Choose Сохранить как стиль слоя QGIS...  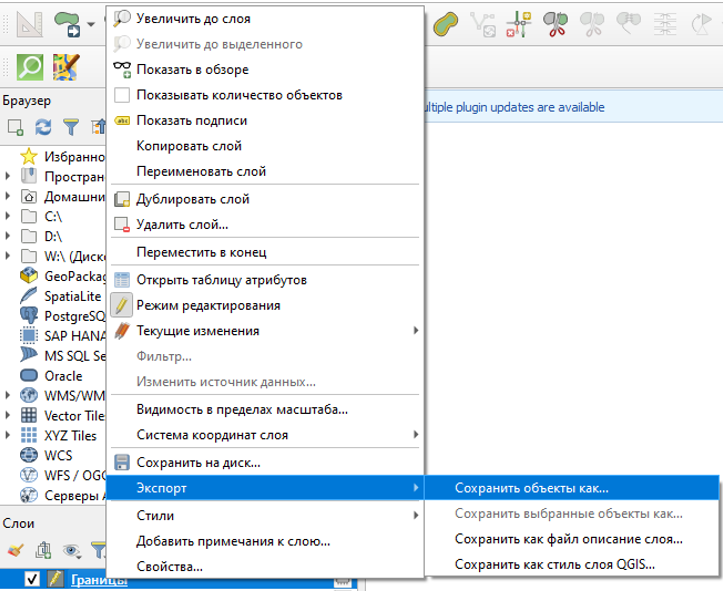click(x=556, y=565)
